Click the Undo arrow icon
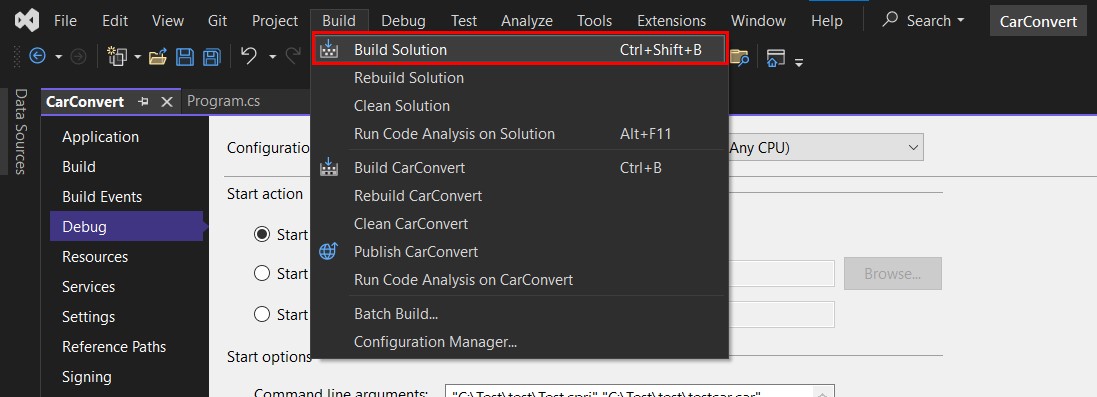 (249, 56)
